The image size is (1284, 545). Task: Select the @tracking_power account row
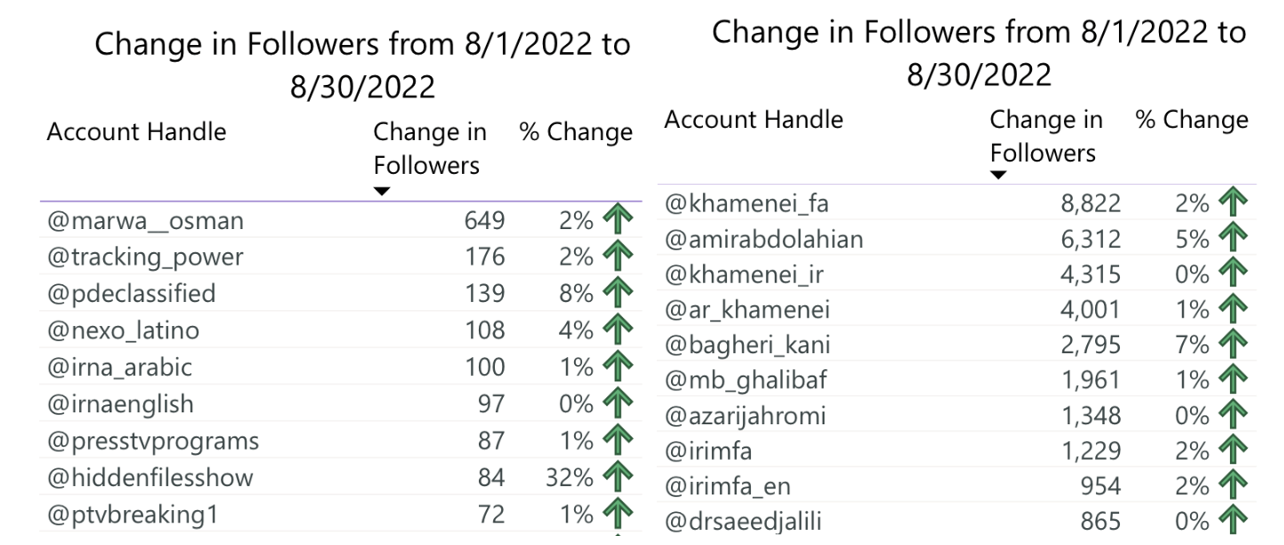tap(339, 257)
